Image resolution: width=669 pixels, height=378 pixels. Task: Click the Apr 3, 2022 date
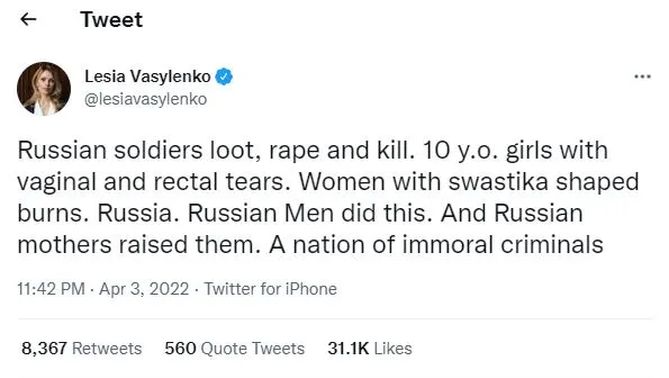coord(144,289)
